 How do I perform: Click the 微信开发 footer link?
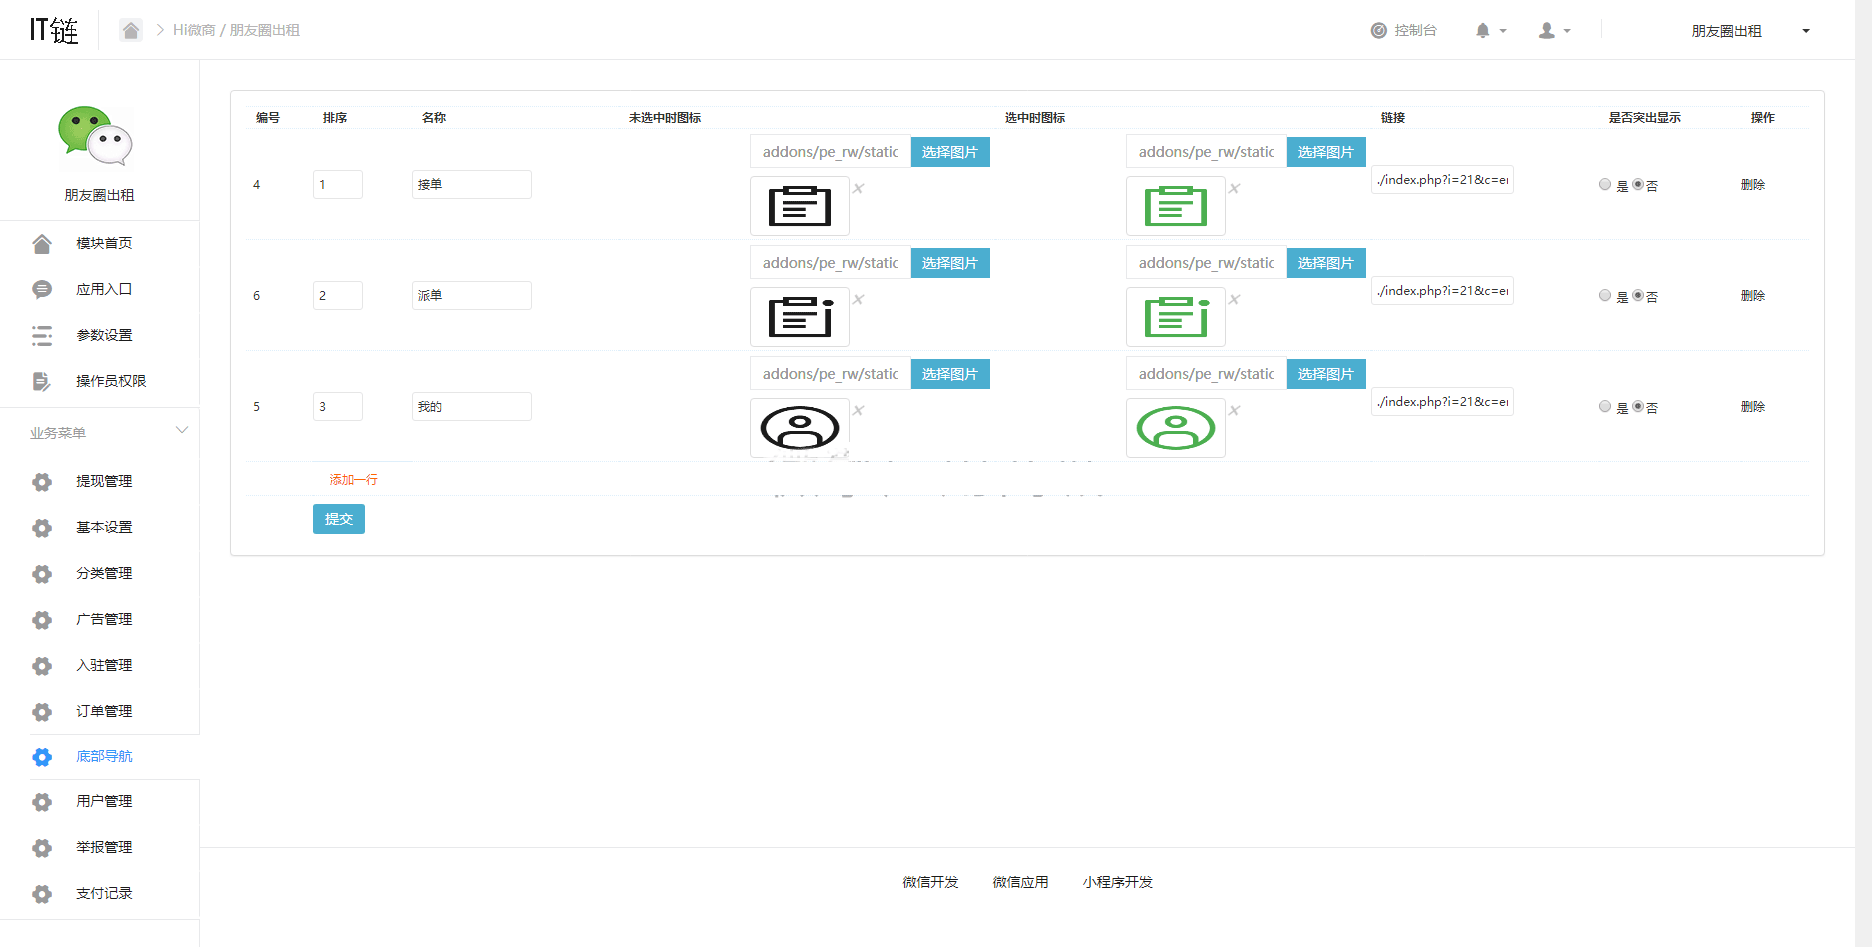click(x=930, y=882)
